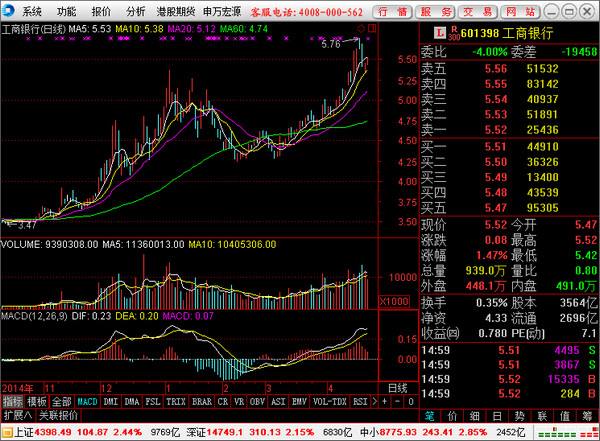Open the 系统 menu

click(31, 11)
